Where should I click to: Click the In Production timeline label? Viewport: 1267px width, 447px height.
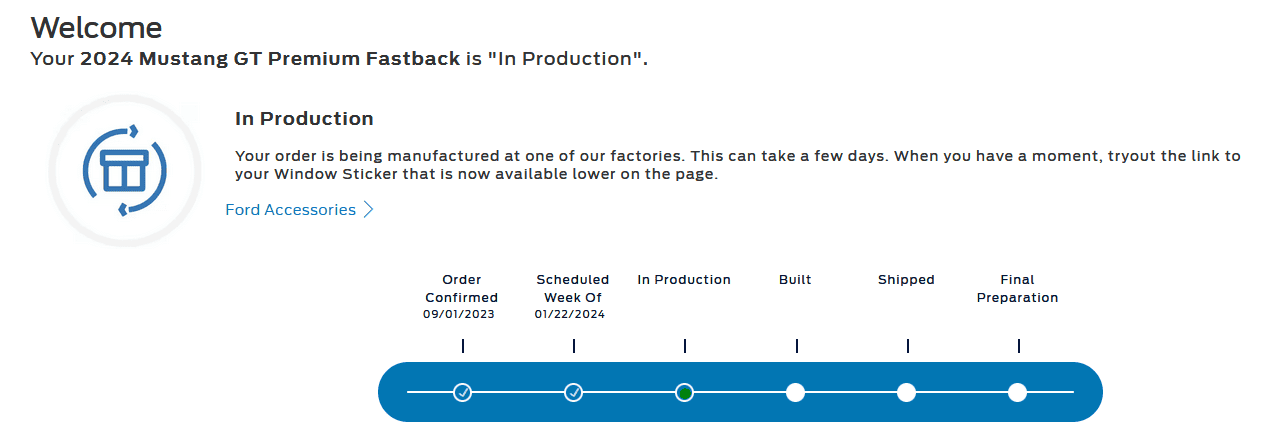(x=684, y=280)
